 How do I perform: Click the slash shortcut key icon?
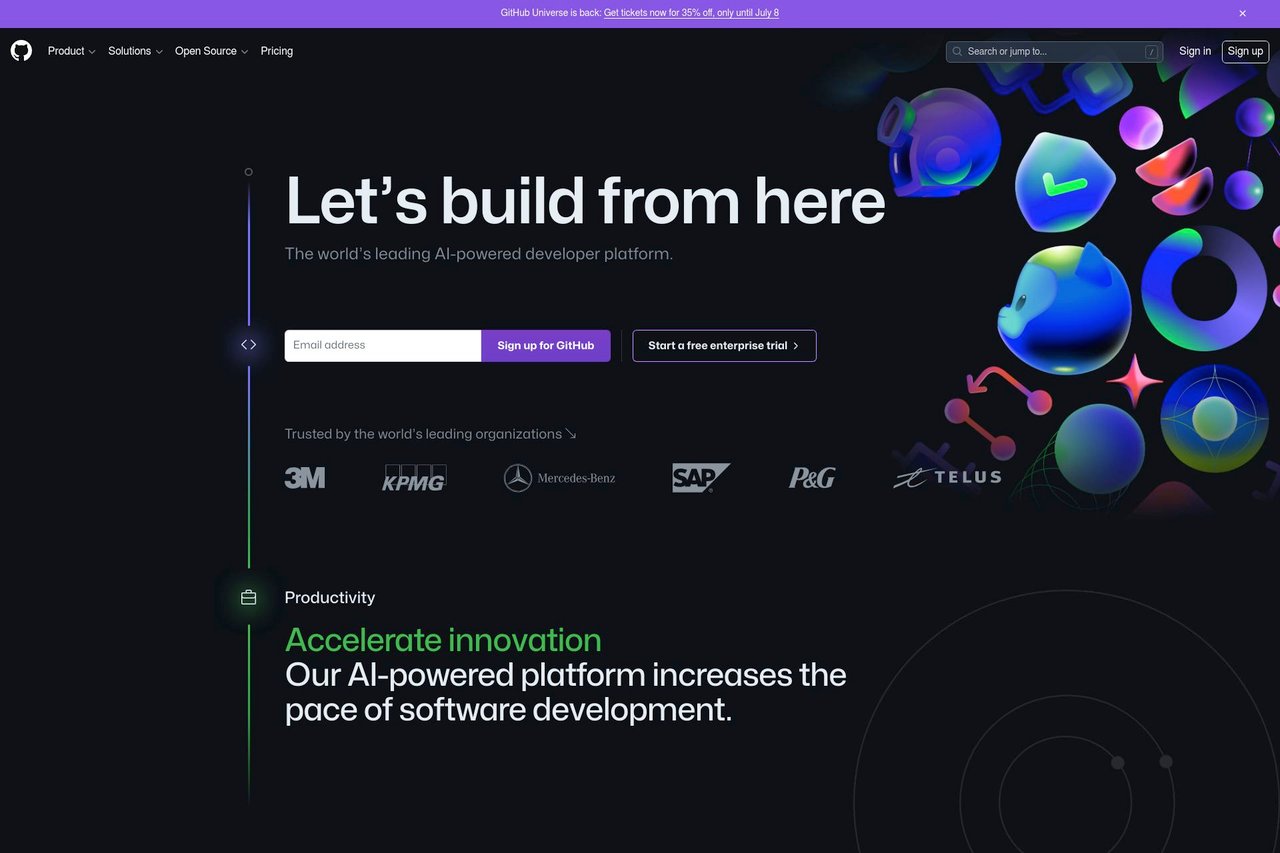click(x=1151, y=52)
